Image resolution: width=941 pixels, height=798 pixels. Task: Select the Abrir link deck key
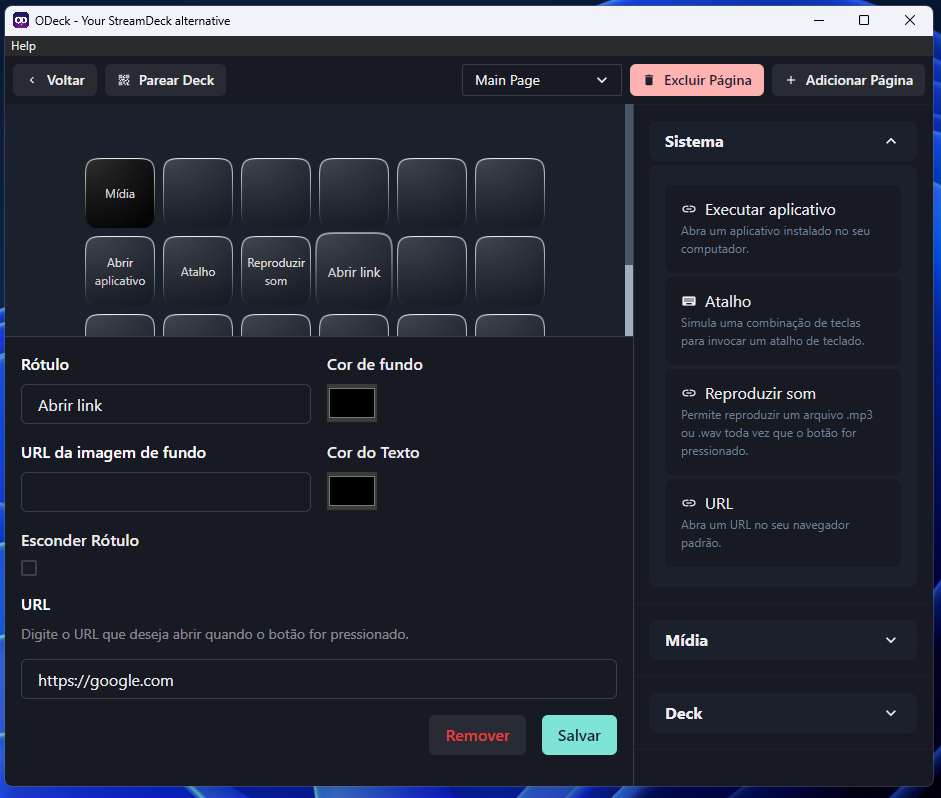click(353, 270)
